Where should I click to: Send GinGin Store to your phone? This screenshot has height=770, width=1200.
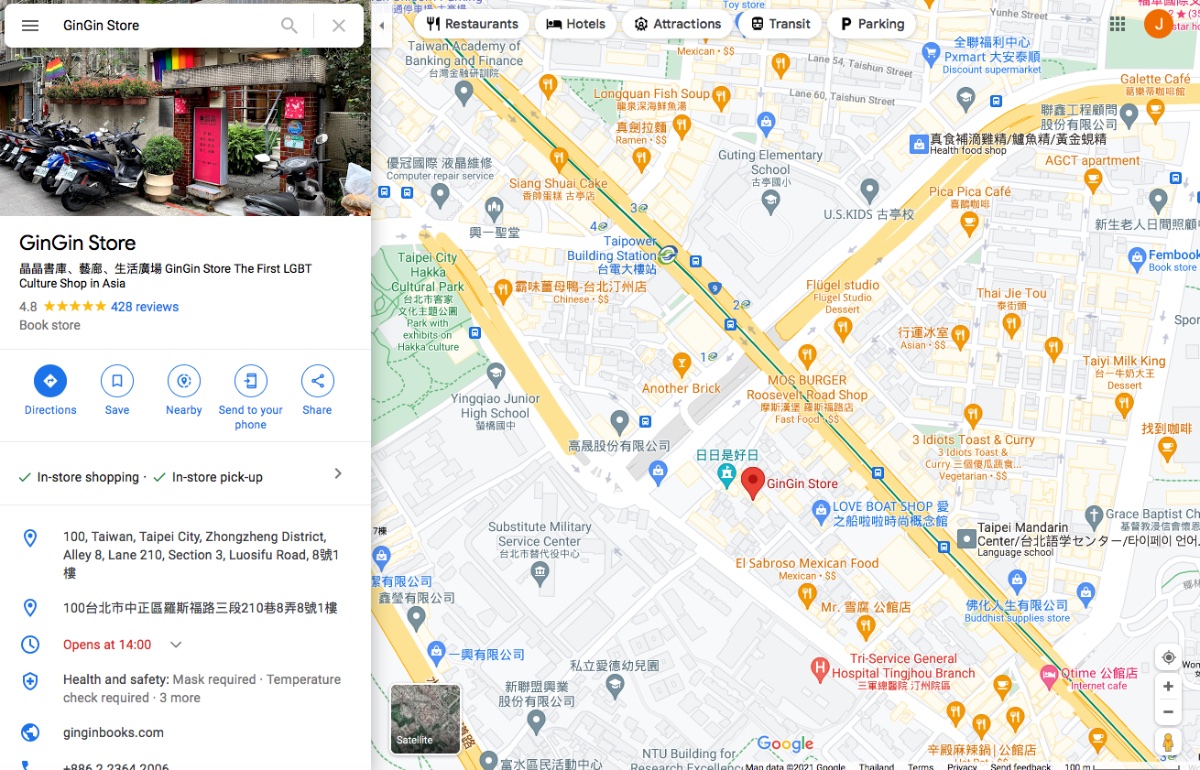click(x=251, y=397)
